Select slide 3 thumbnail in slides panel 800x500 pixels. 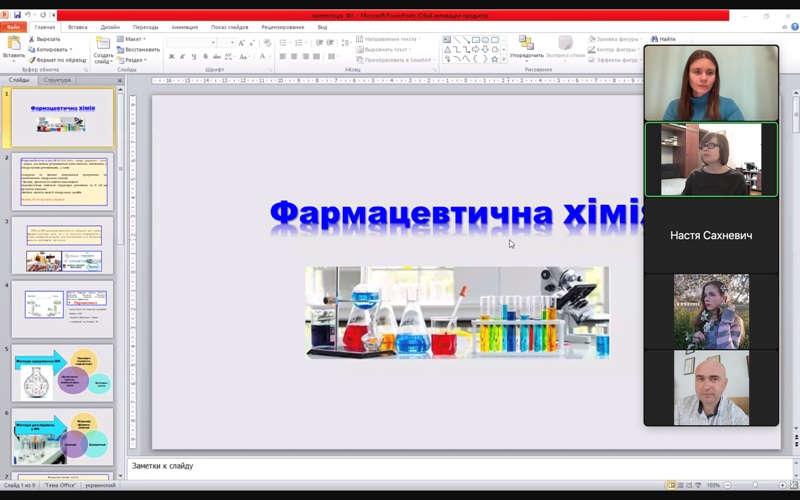pyautogui.click(x=64, y=246)
